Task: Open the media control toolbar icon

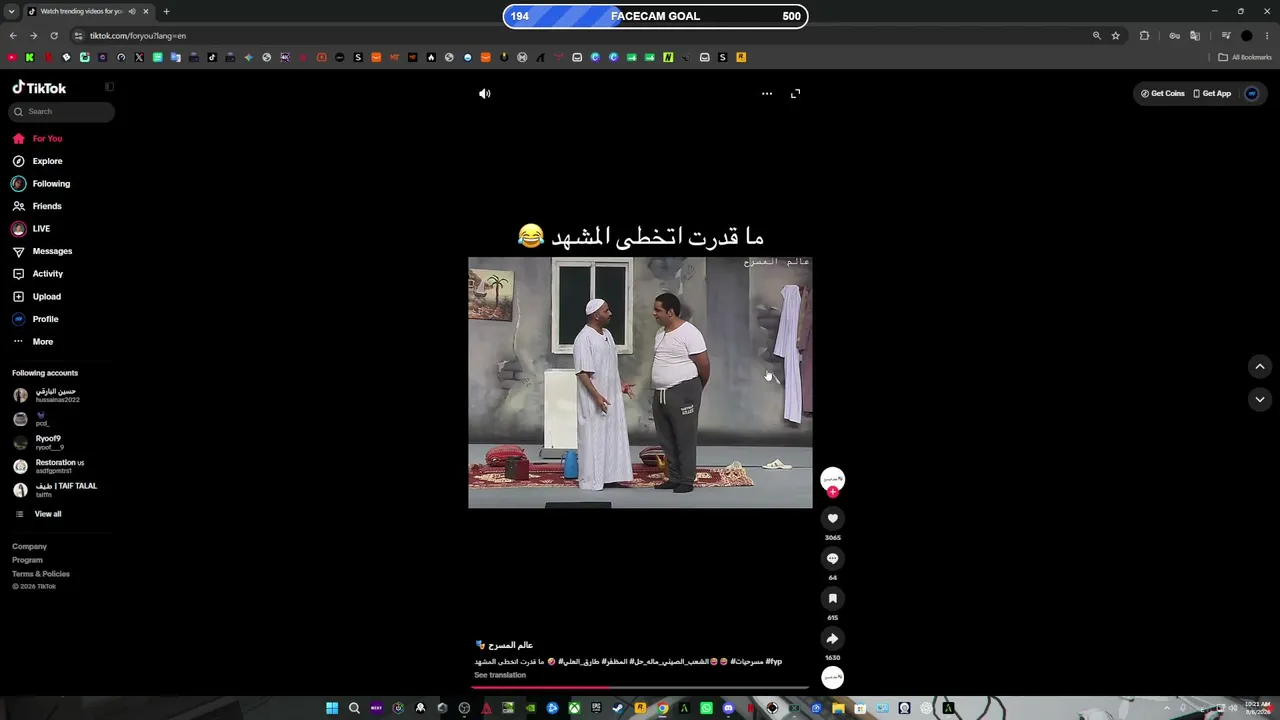Action: (1226, 36)
